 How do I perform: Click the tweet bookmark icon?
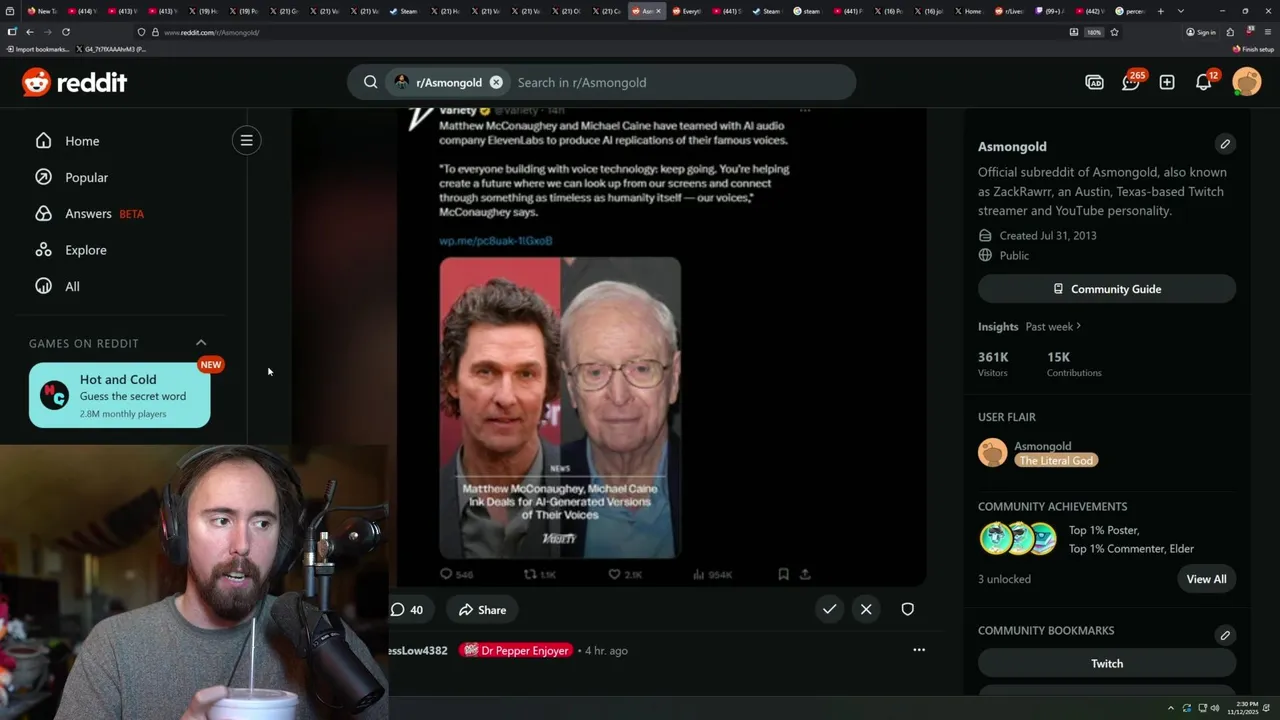pyautogui.click(x=783, y=574)
